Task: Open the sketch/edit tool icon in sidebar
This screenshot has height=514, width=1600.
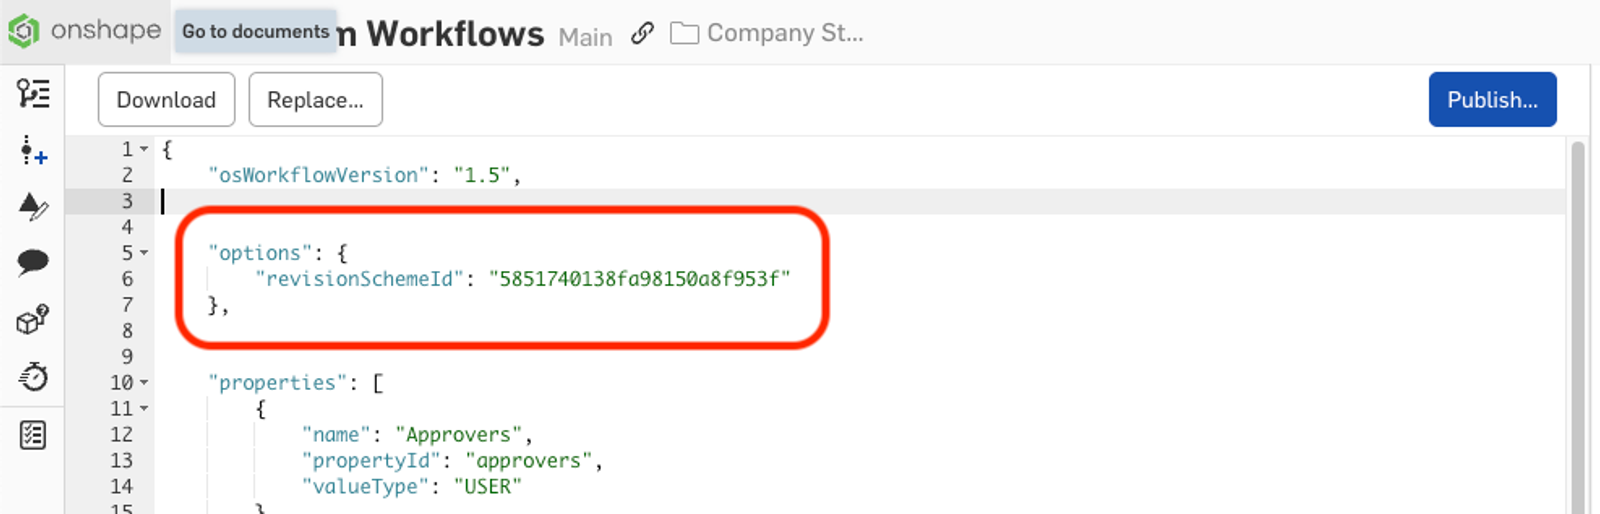Action: click(x=33, y=207)
